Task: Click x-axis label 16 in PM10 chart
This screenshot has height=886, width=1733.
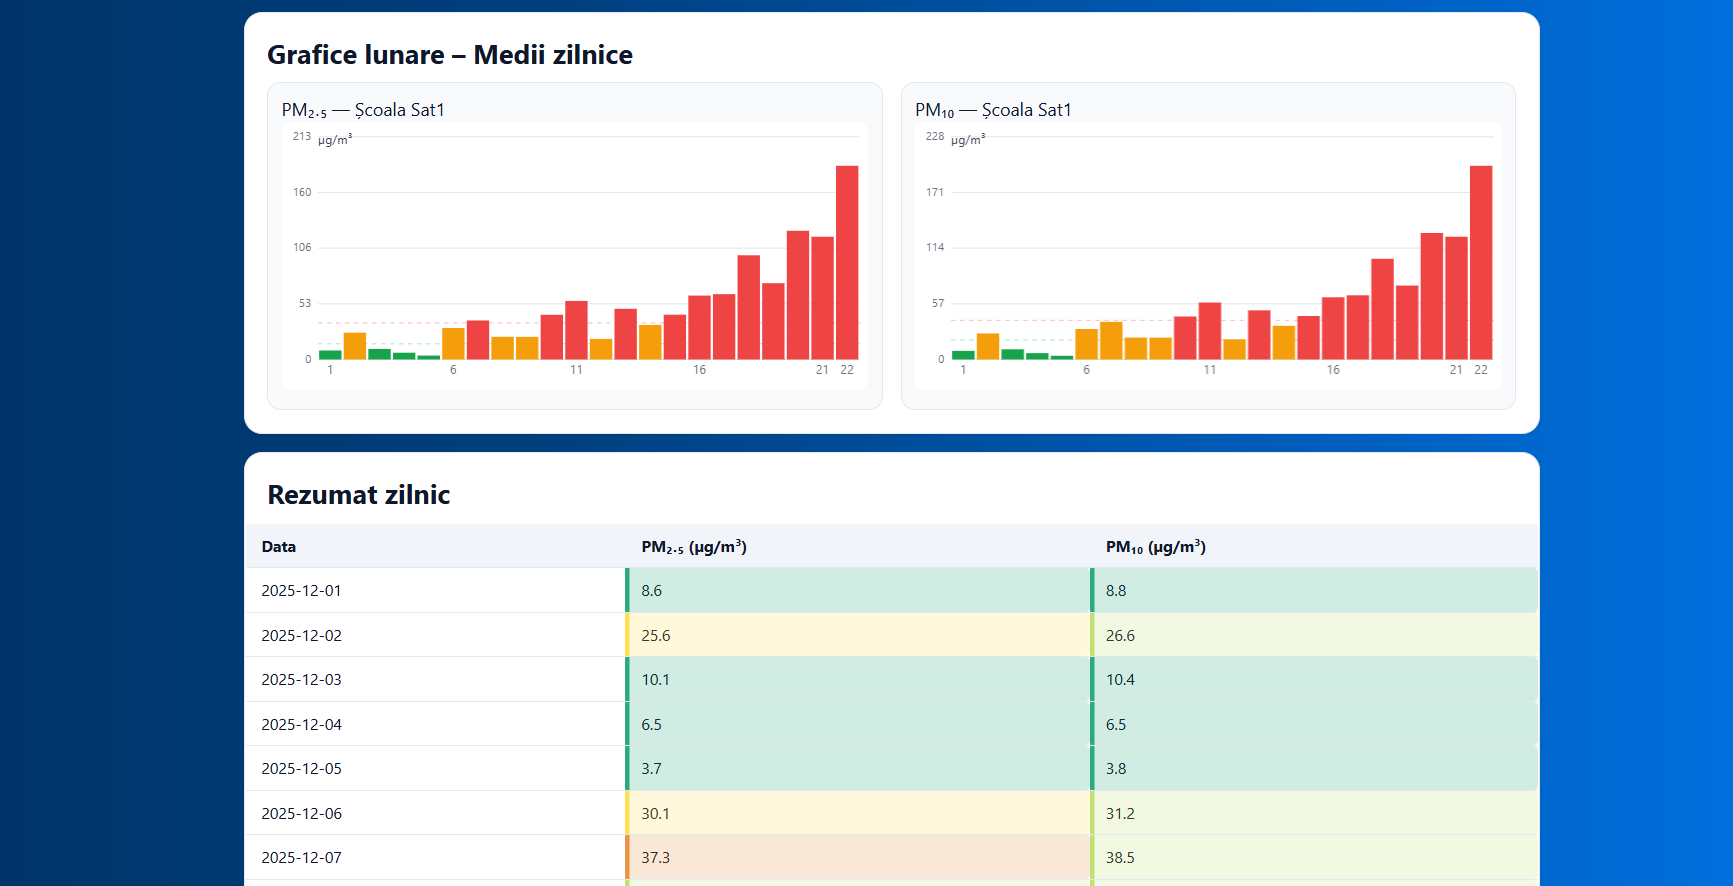Action: 1333,370
